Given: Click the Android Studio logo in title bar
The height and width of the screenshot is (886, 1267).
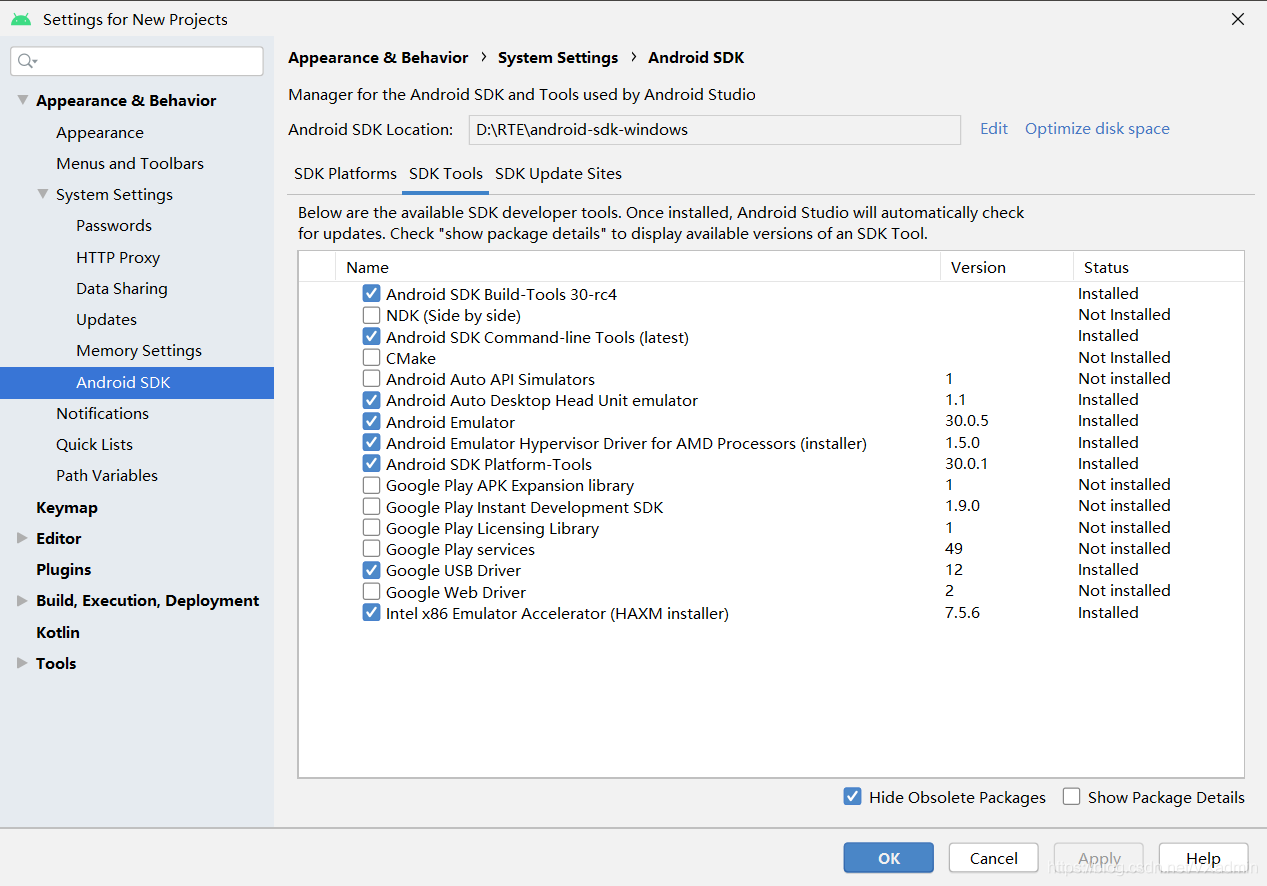Looking at the screenshot, I should coord(21,19).
